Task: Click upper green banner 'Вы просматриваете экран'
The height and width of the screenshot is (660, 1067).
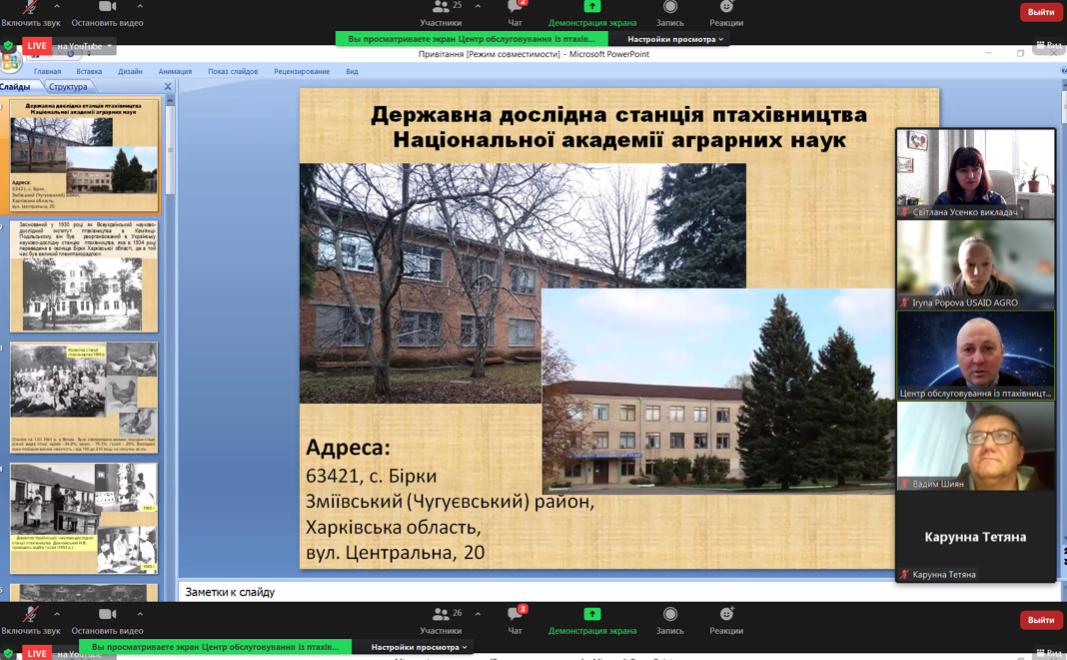Action: pyautogui.click(x=472, y=39)
